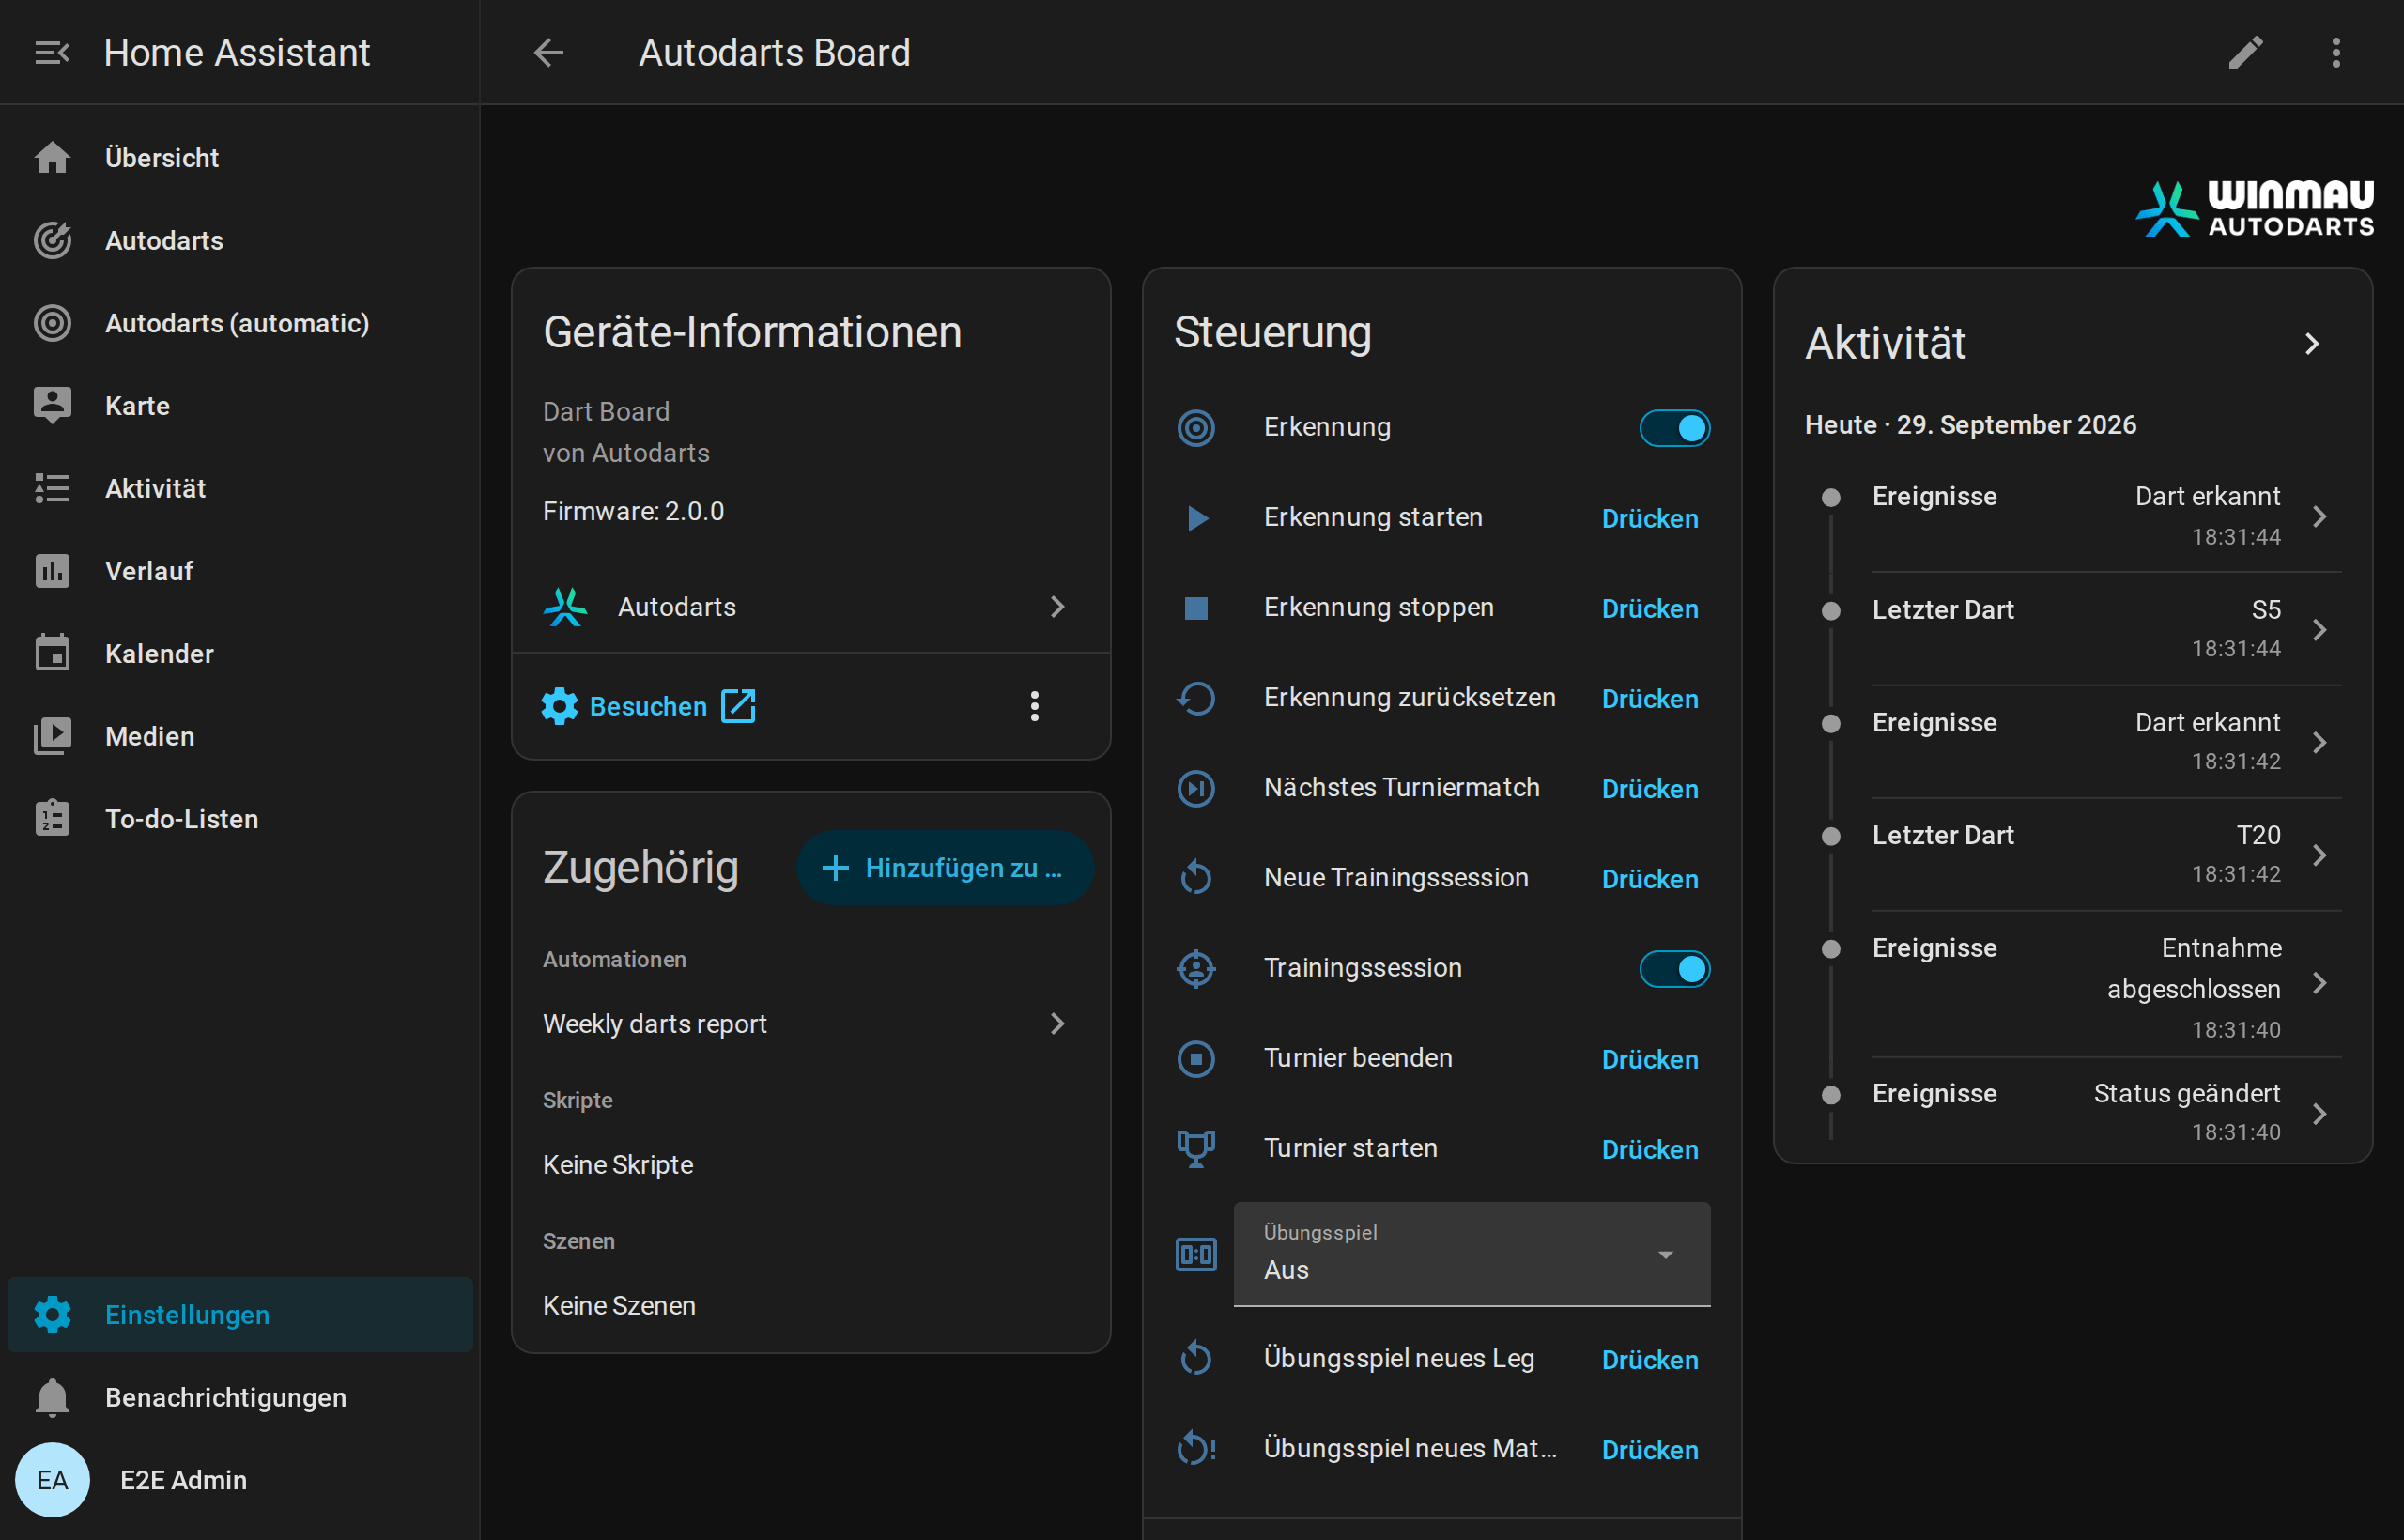Open Benachrichtigungen panel
The image size is (2404, 1540).
pos(240,1398)
